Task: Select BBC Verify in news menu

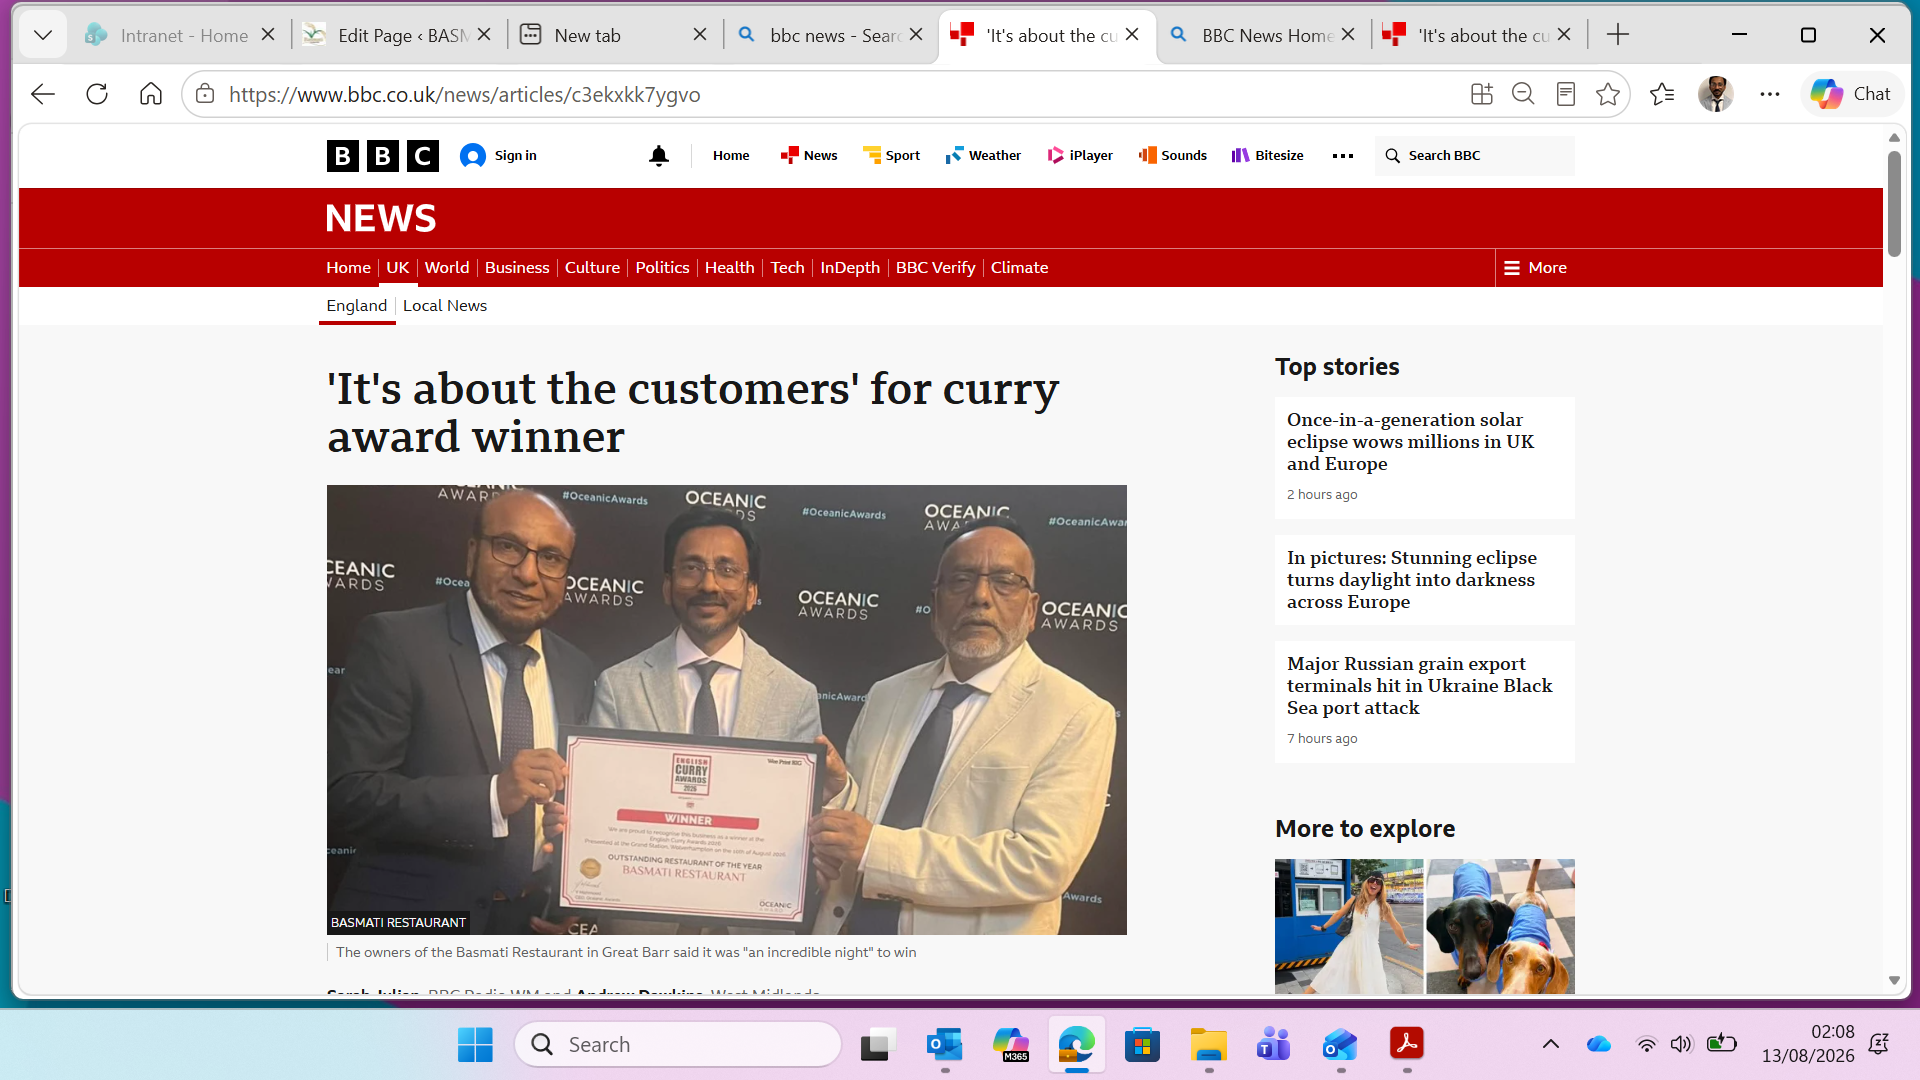Action: (x=935, y=268)
